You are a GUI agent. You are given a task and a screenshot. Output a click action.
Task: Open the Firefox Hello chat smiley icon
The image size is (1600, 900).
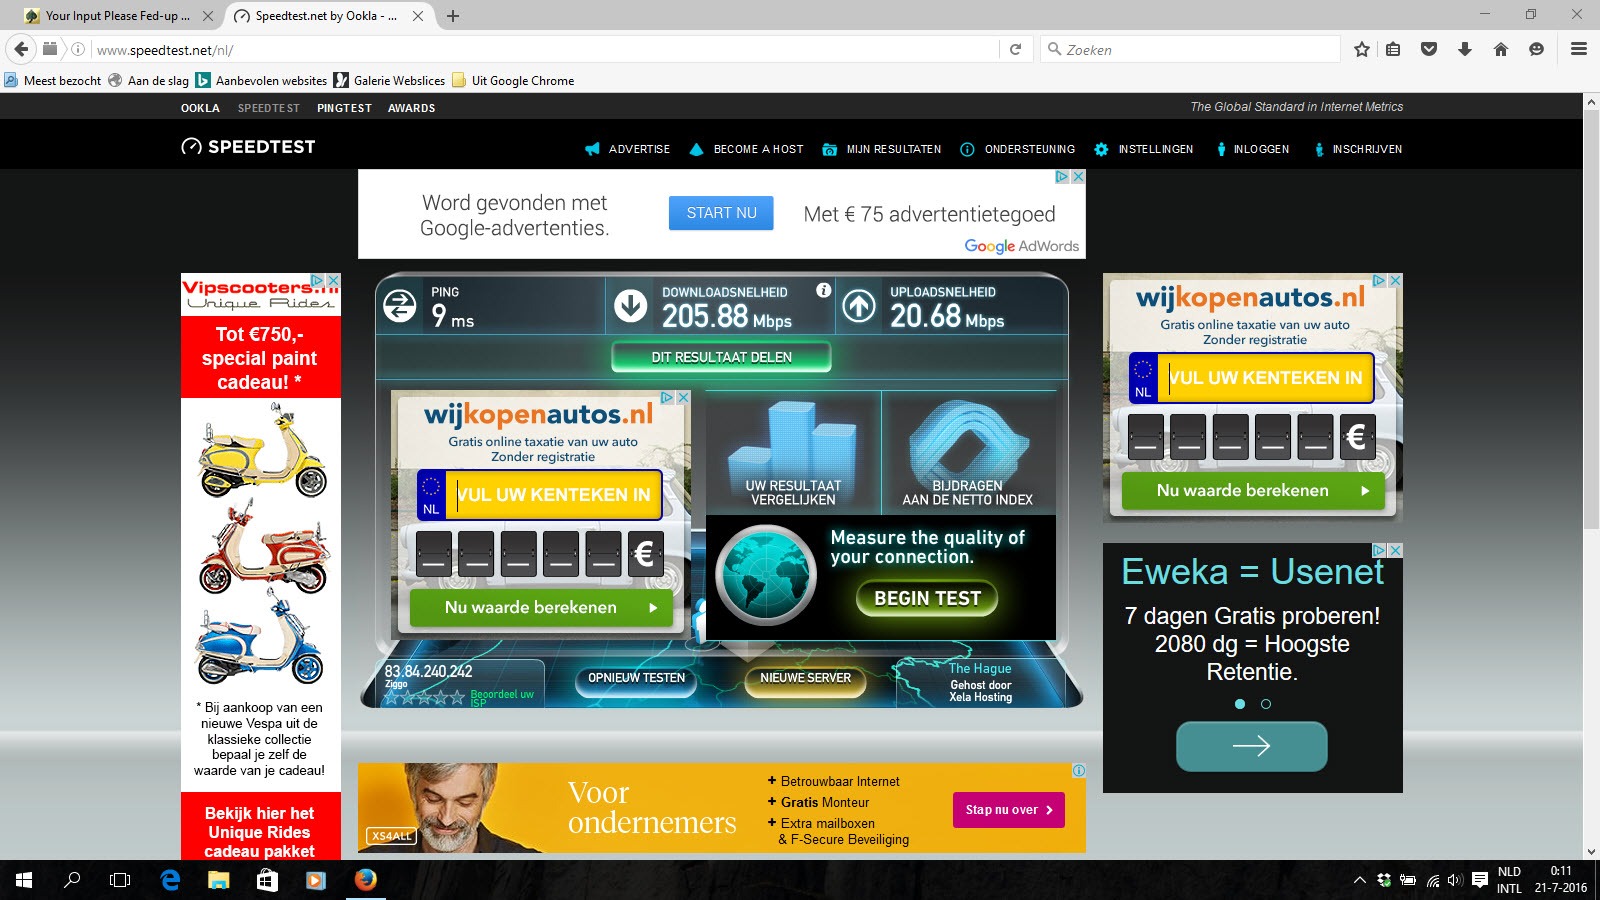coord(1537,49)
